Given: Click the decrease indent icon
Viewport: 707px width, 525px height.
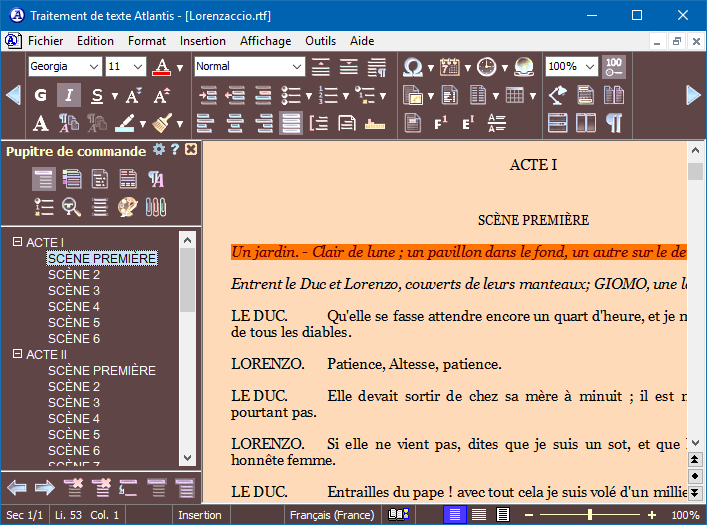Looking at the screenshot, I should [235, 95].
